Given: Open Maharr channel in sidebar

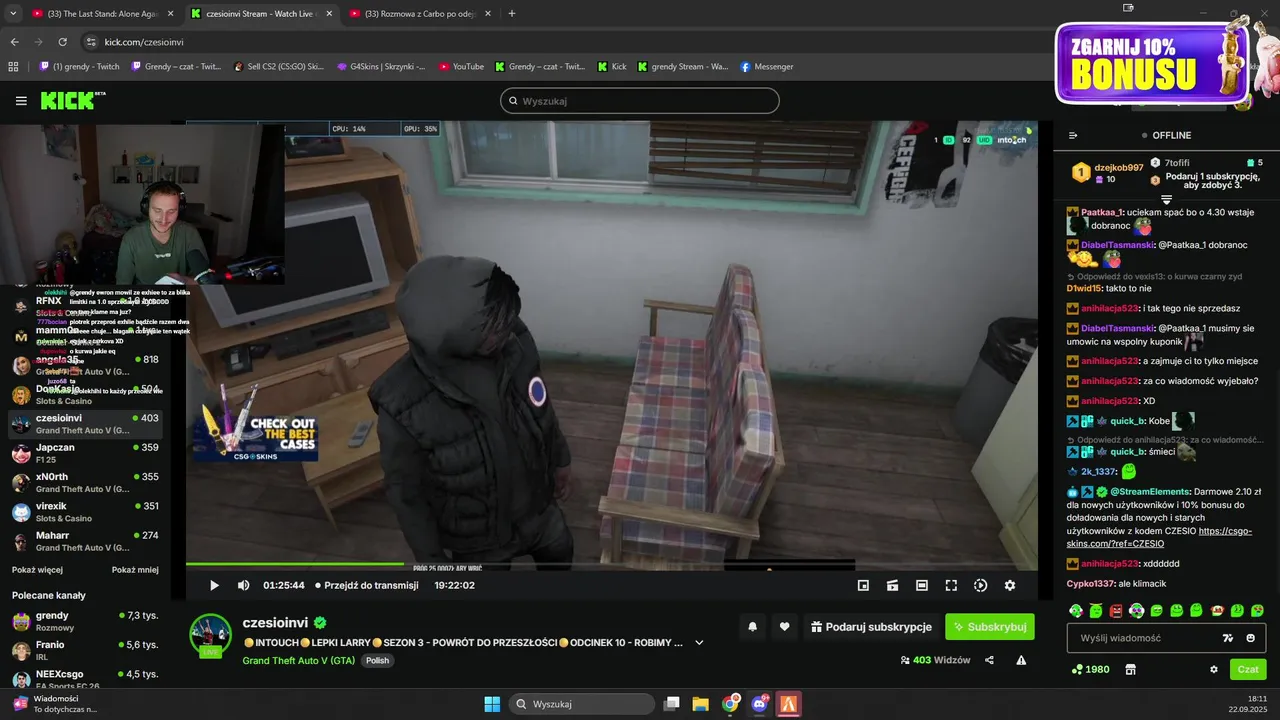Looking at the screenshot, I should (x=85, y=541).
